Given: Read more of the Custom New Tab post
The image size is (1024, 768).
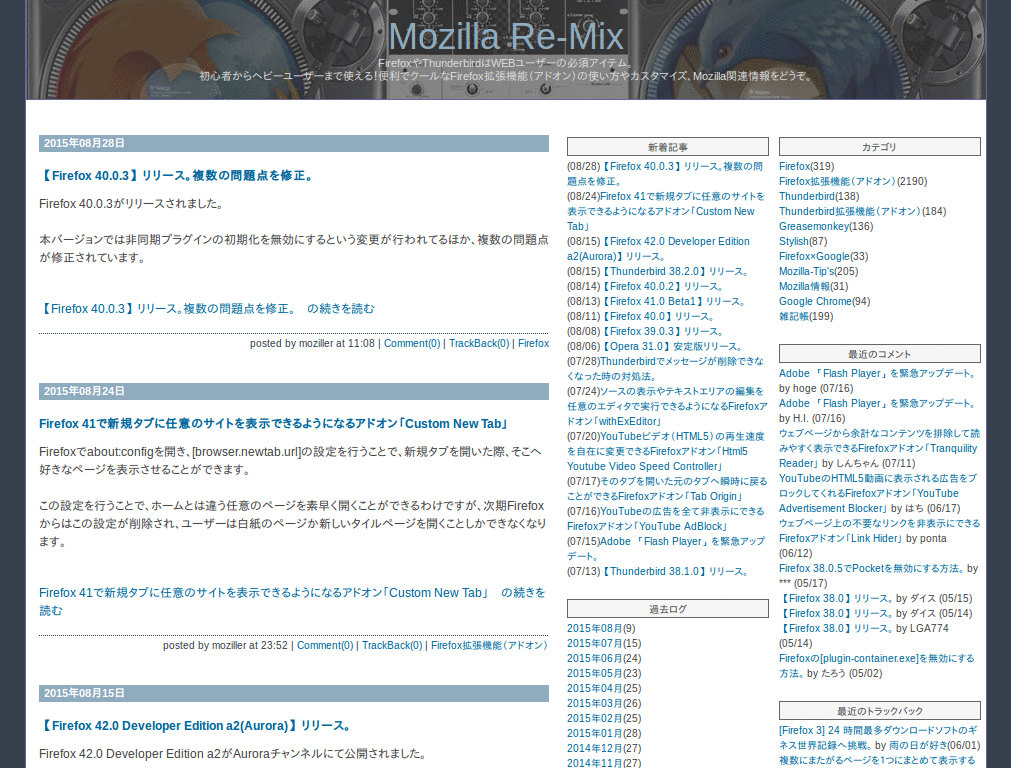Looking at the screenshot, I should pyautogui.click(x=292, y=601).
